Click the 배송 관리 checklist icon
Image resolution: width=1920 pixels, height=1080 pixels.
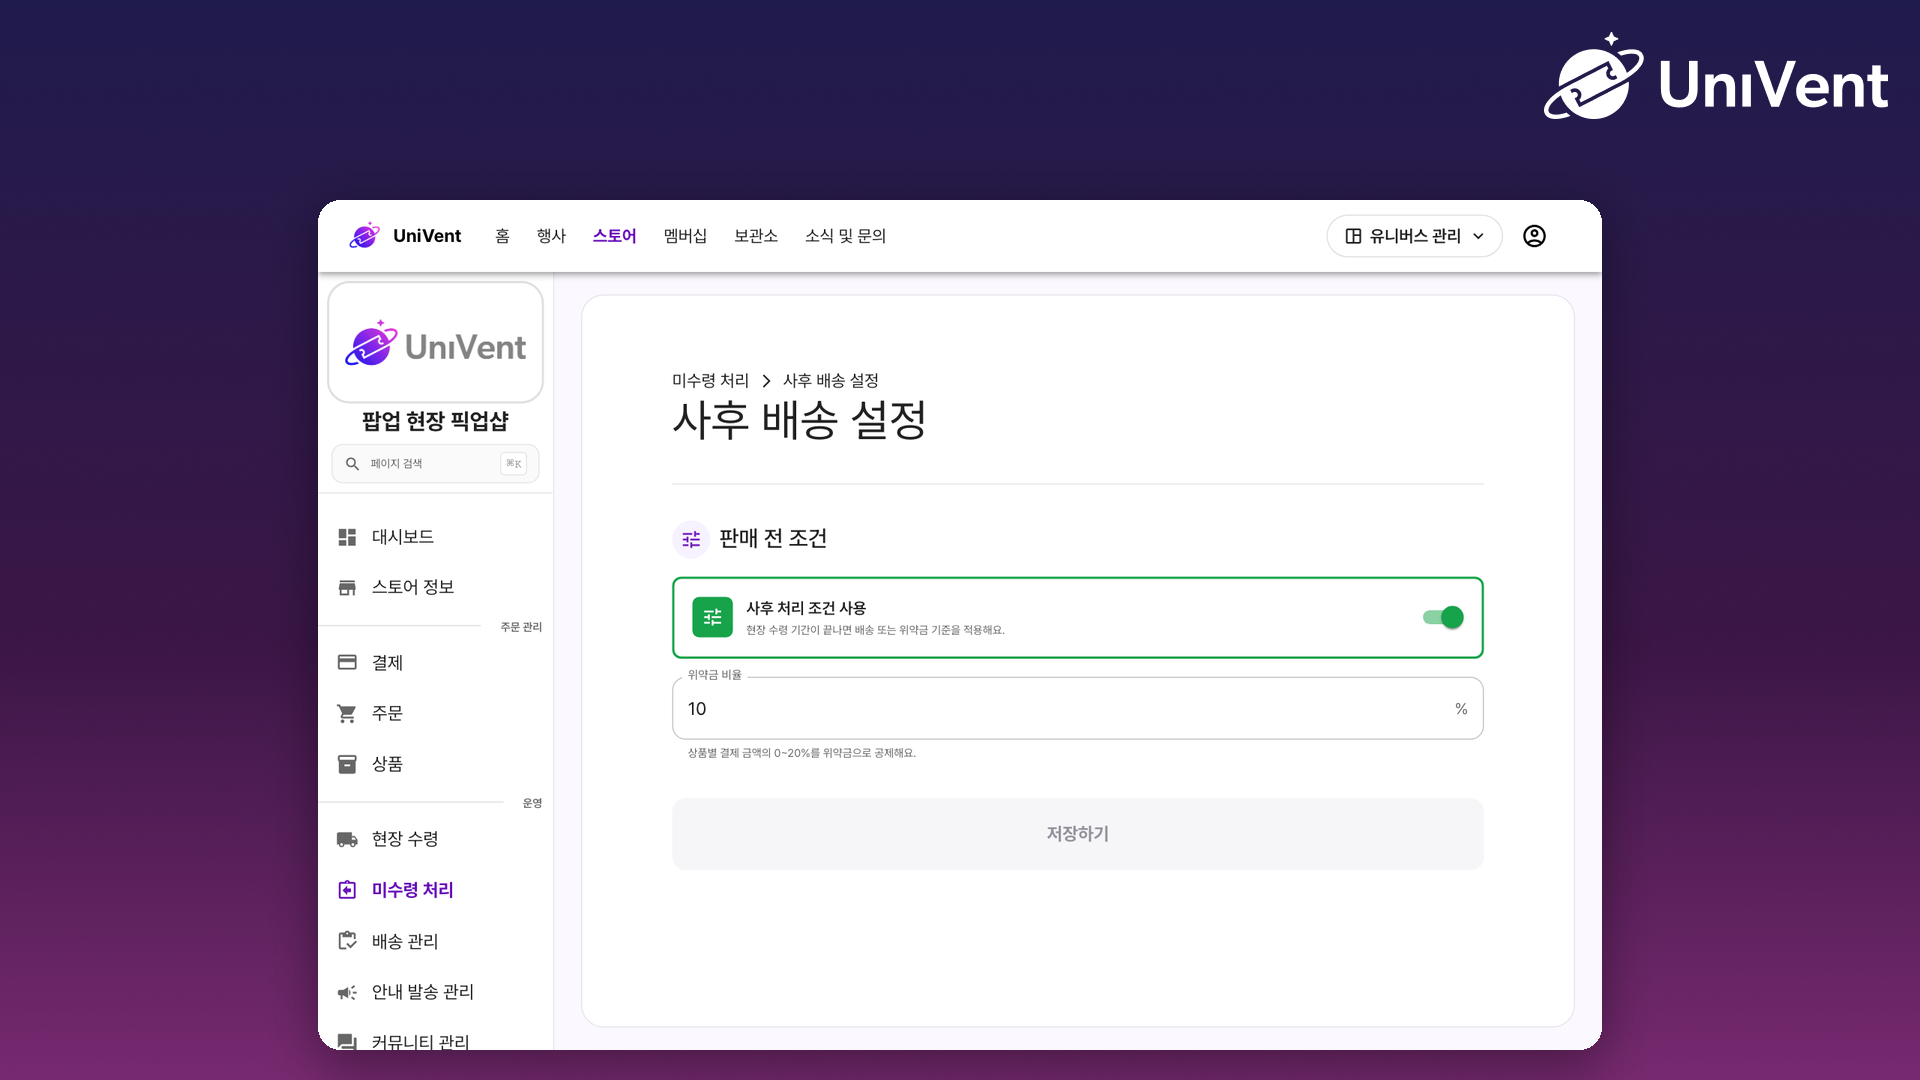click(347, 941)
